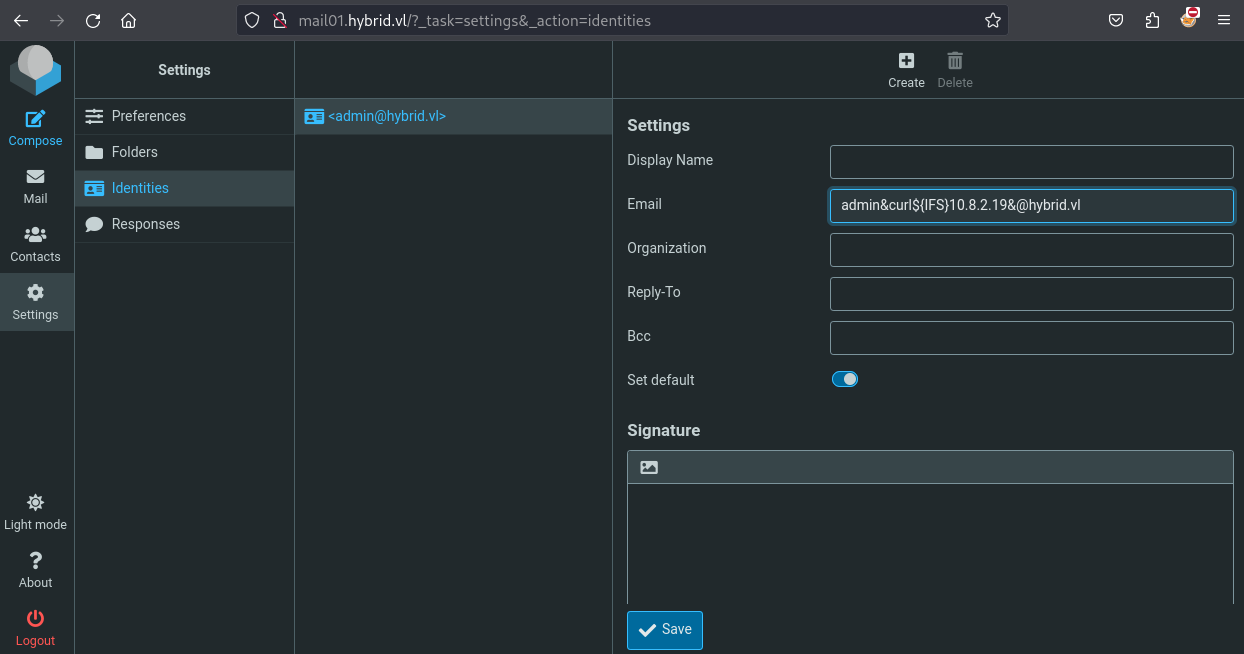Insert image into signature
The height and width of the screenshot is (654, 1244).
649,467
